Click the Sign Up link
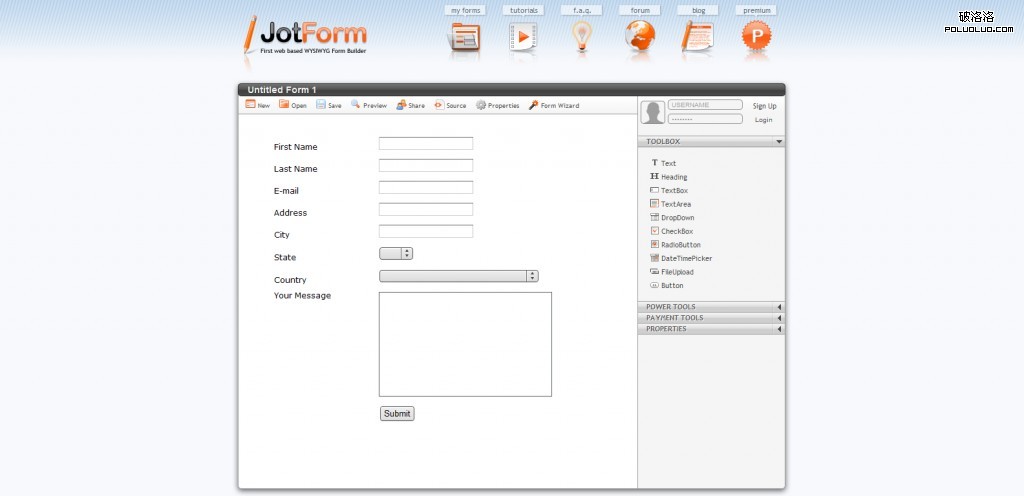1024x496 pixels. click(764, 106)
